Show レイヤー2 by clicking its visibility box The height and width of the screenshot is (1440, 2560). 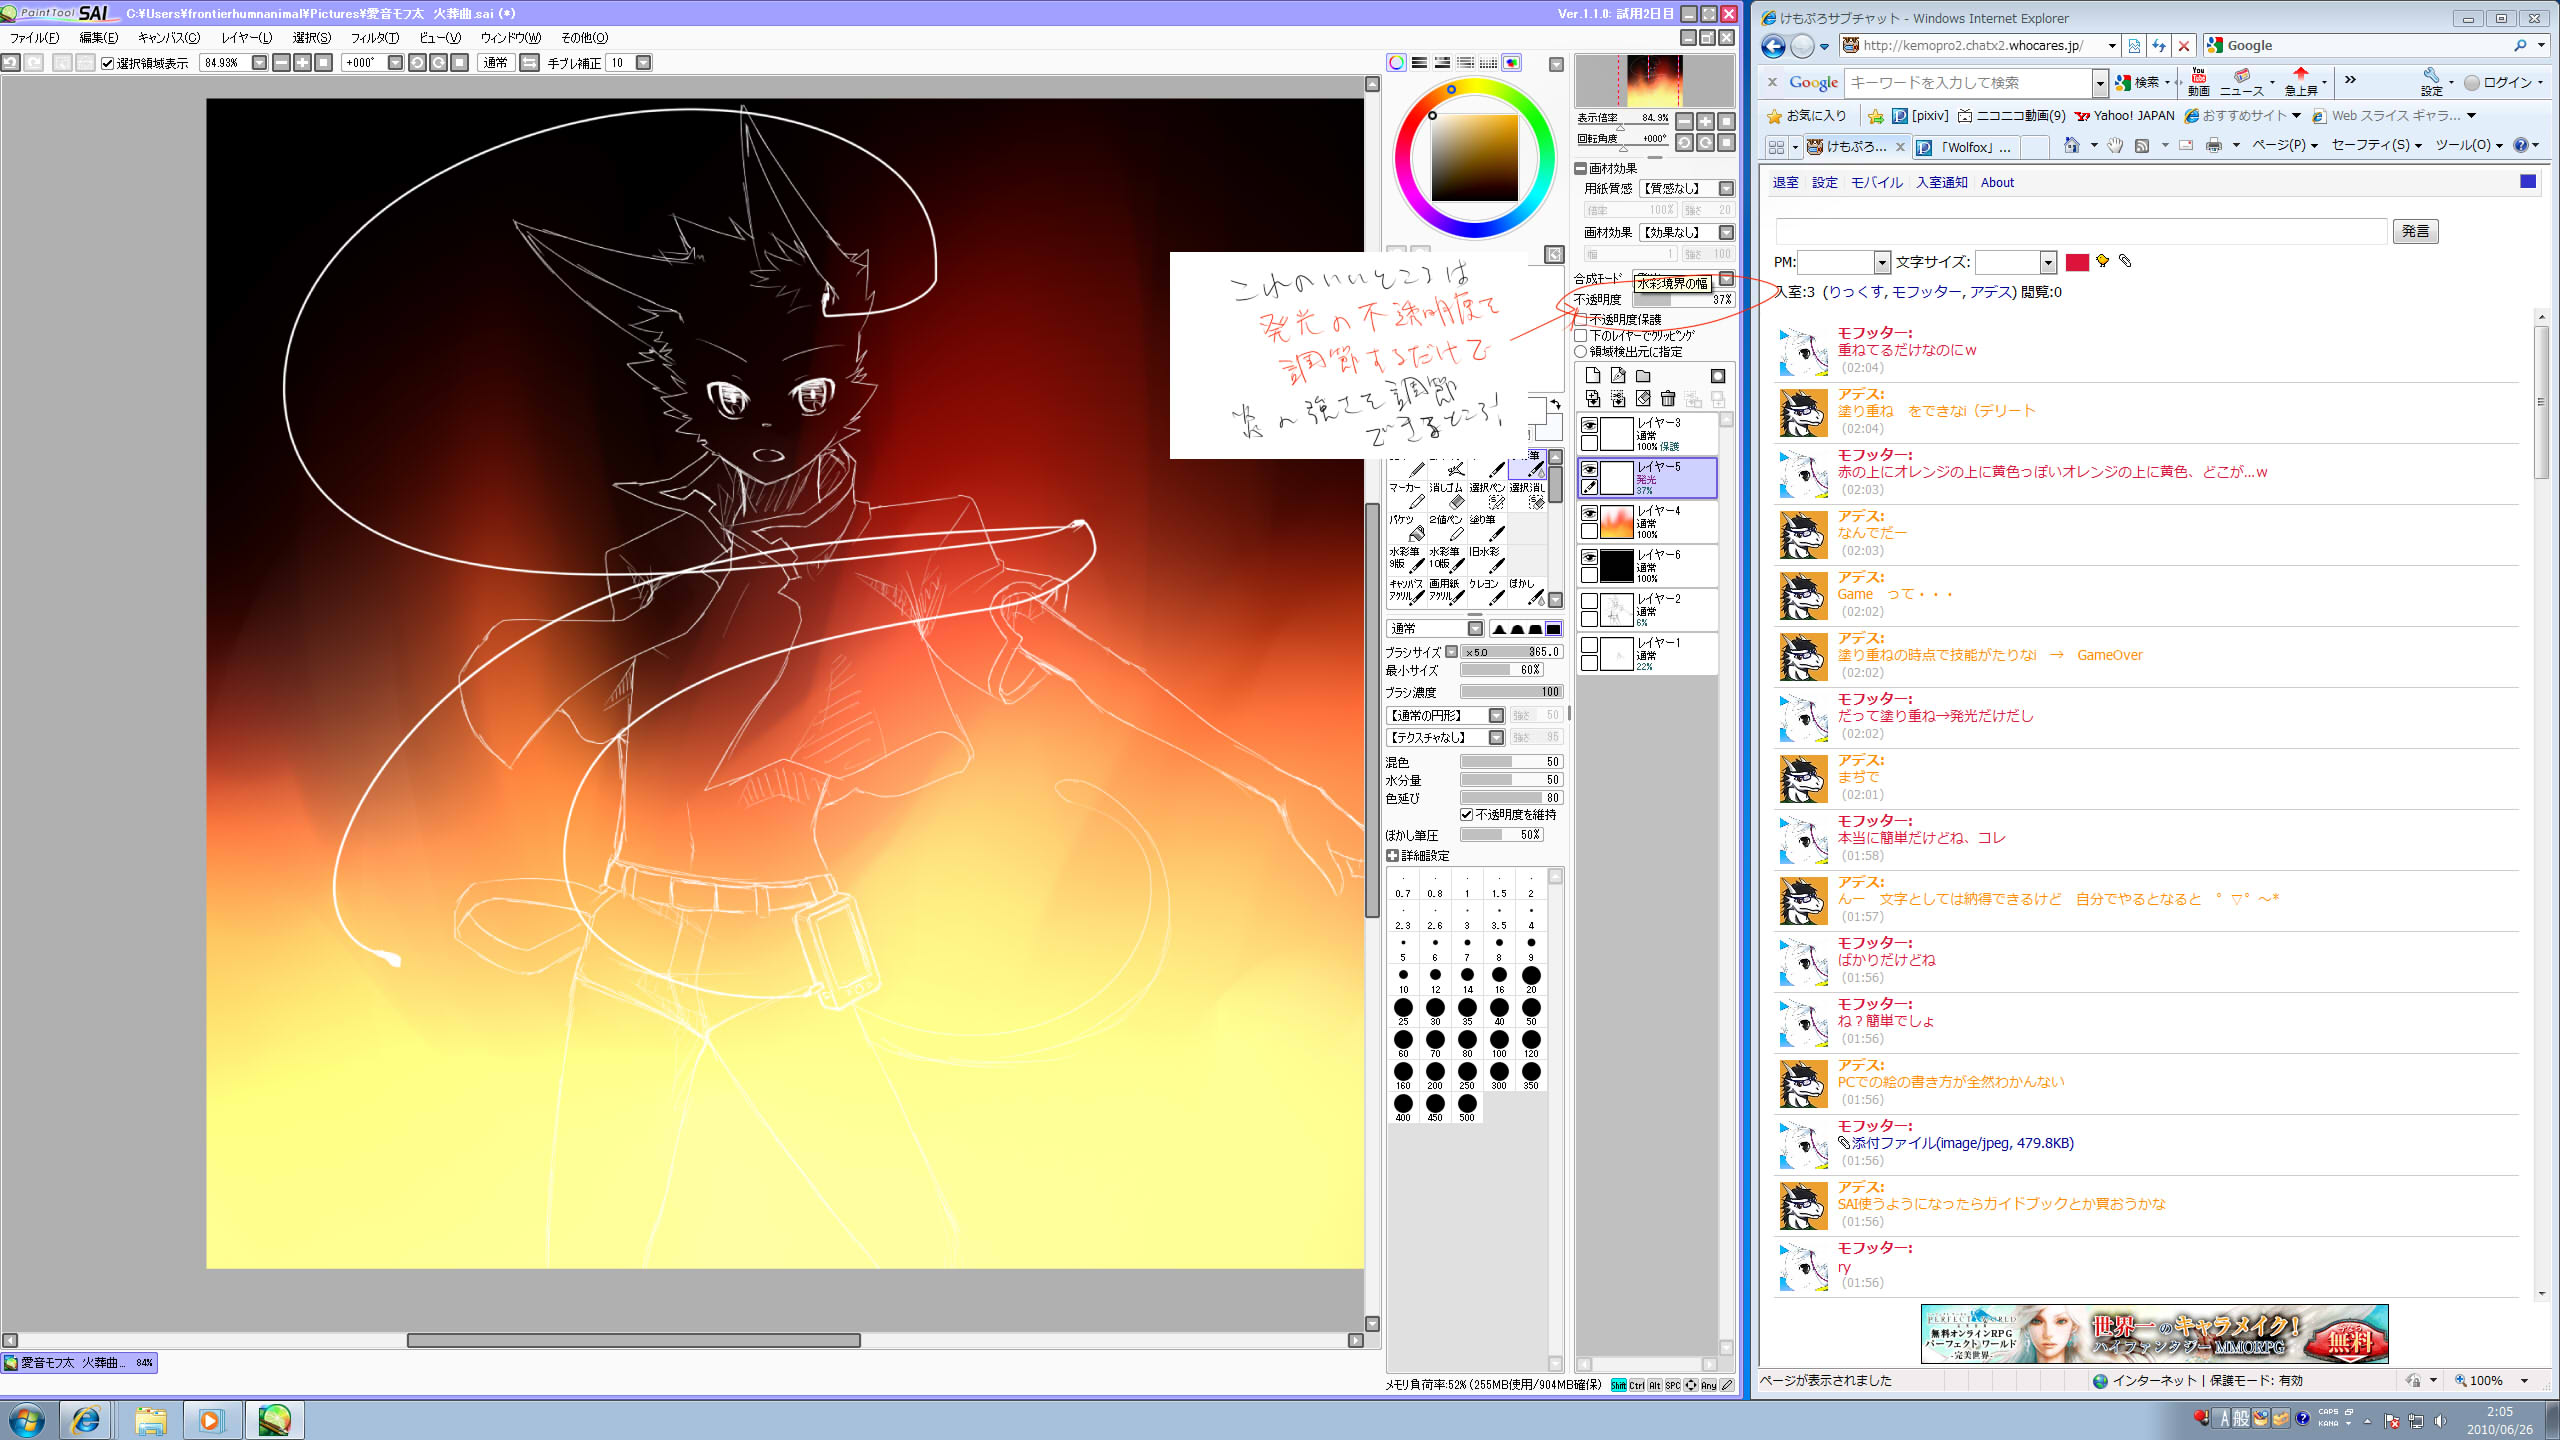tap(1589, 601)
